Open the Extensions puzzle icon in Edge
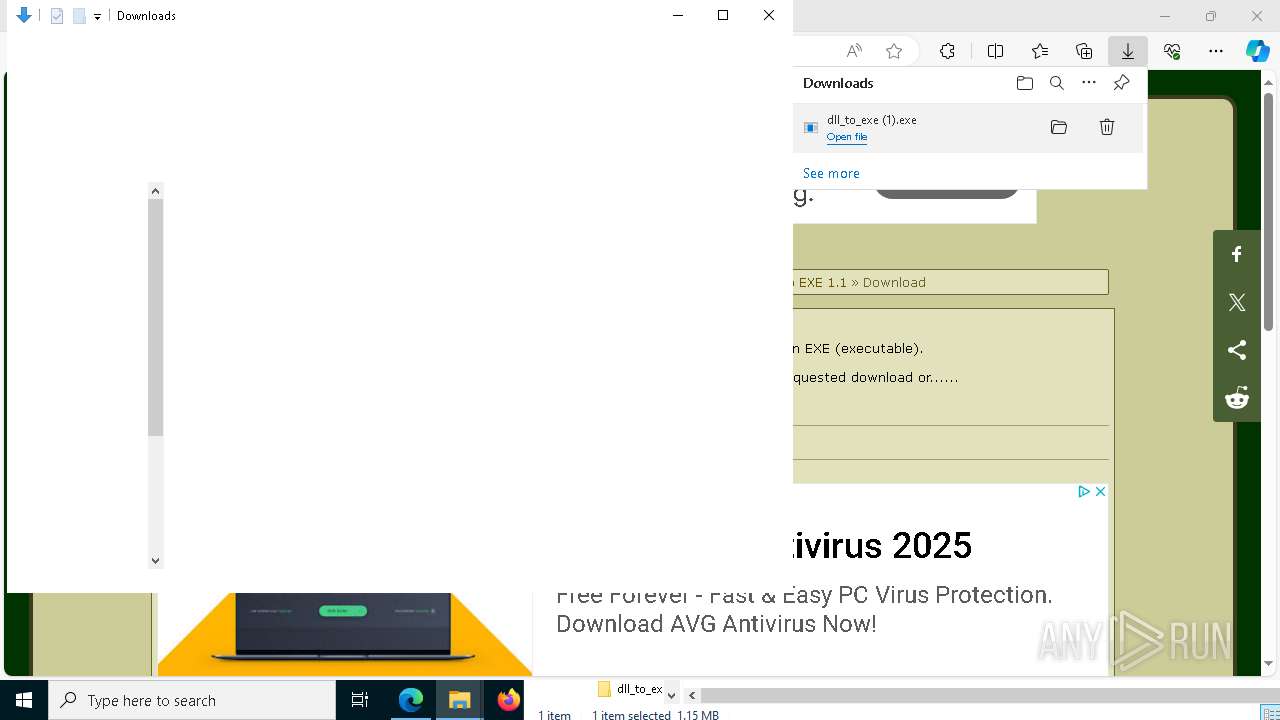This screenshot has width=1280, height=720. pyautogui.click(x=947, y=51)
